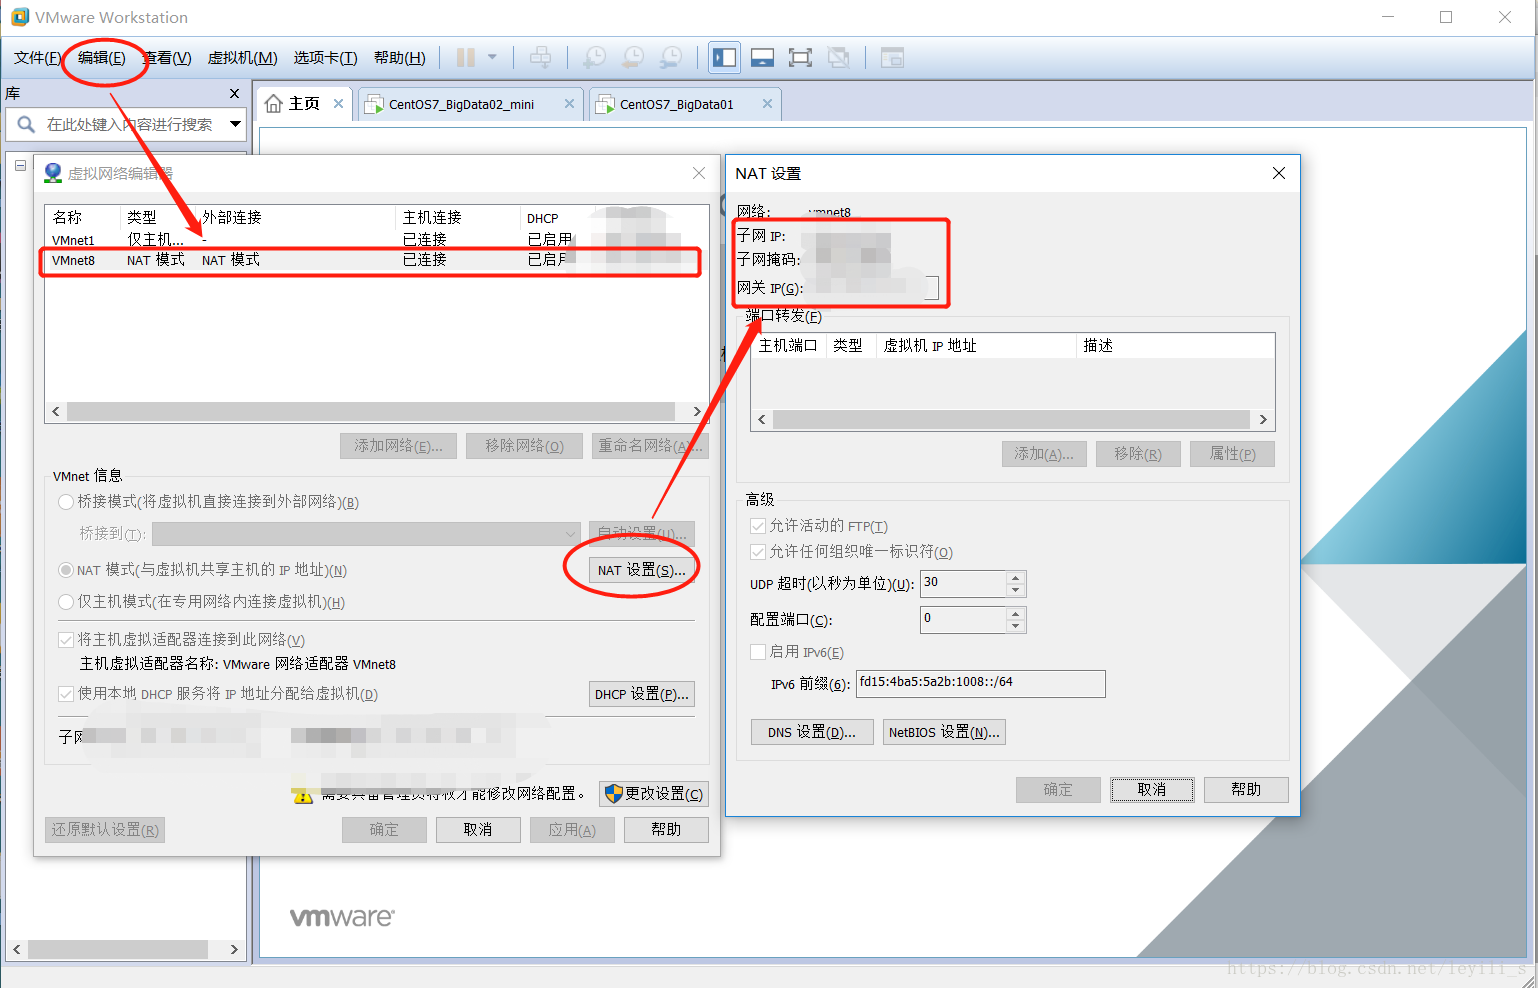Toggle 使用本地 DHCP 服务 checkbox
This screenshot has height=988, width=1538.
(x=66, y=694)
